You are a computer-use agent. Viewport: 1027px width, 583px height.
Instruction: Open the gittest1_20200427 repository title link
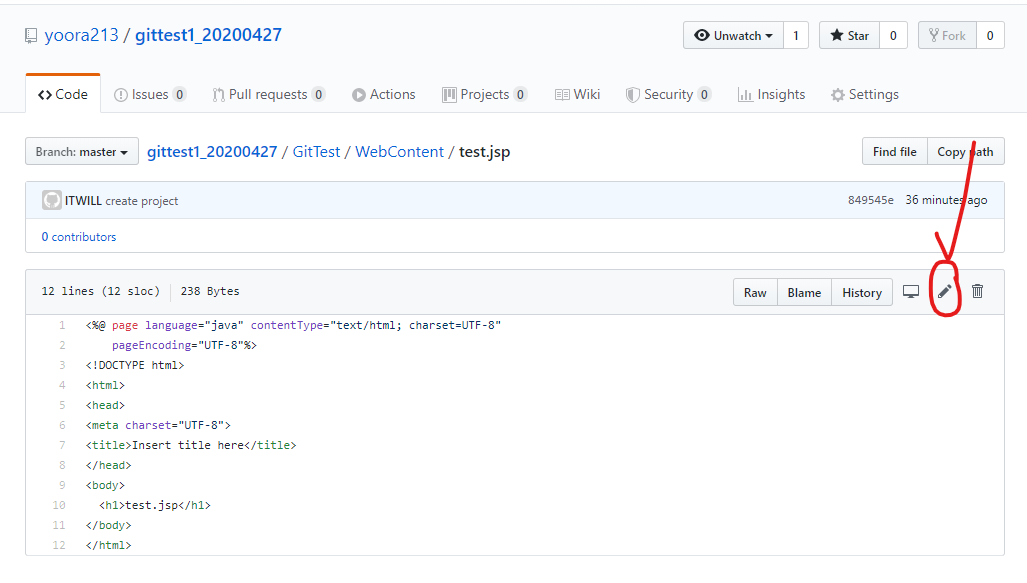pos(208,35)
